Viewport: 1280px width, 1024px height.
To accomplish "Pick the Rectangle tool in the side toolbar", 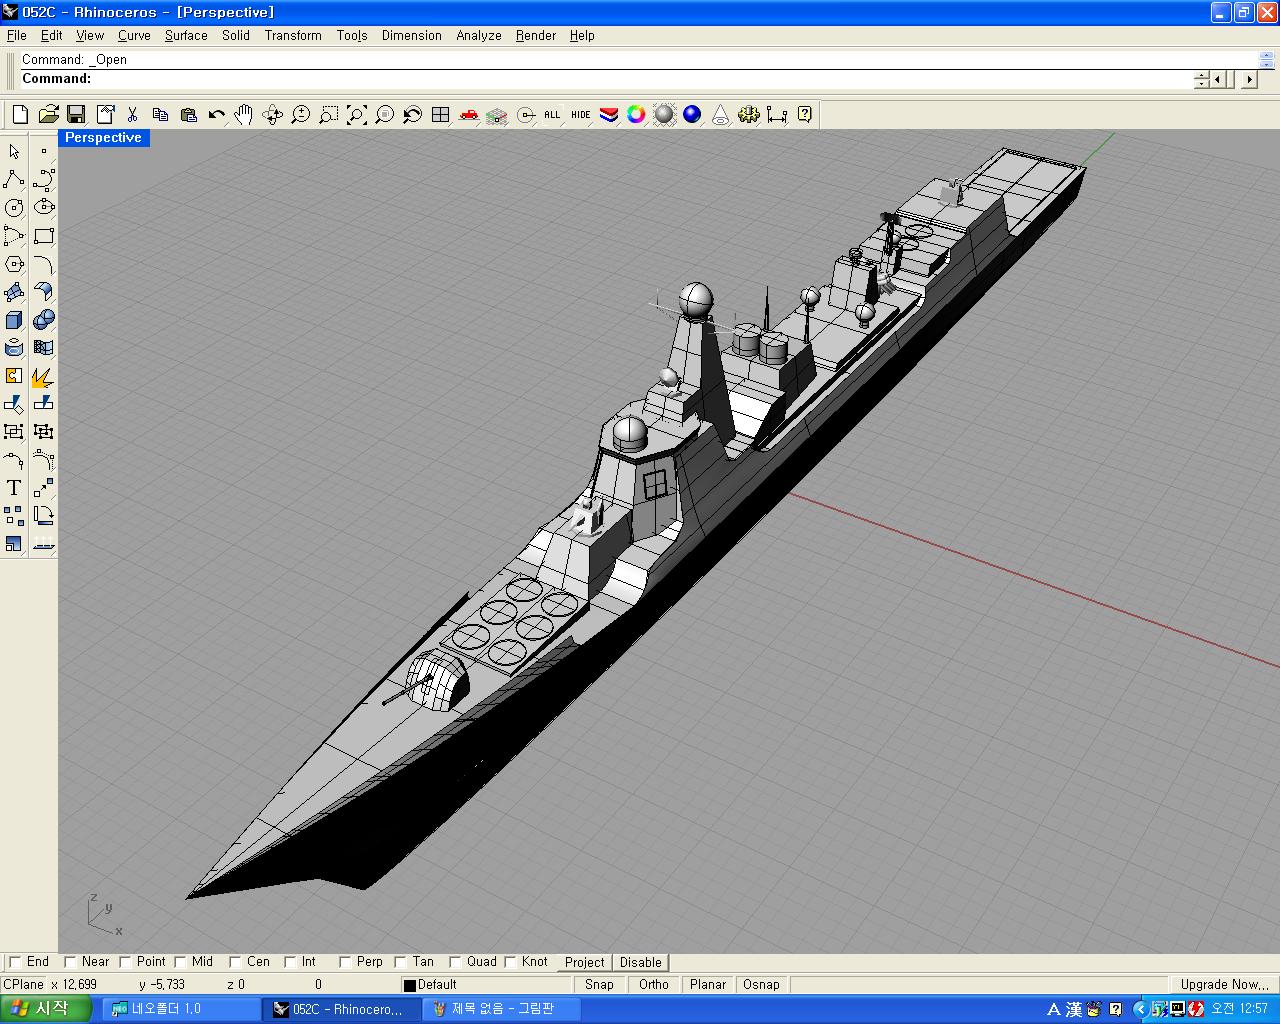I will [x=43, y=236].
